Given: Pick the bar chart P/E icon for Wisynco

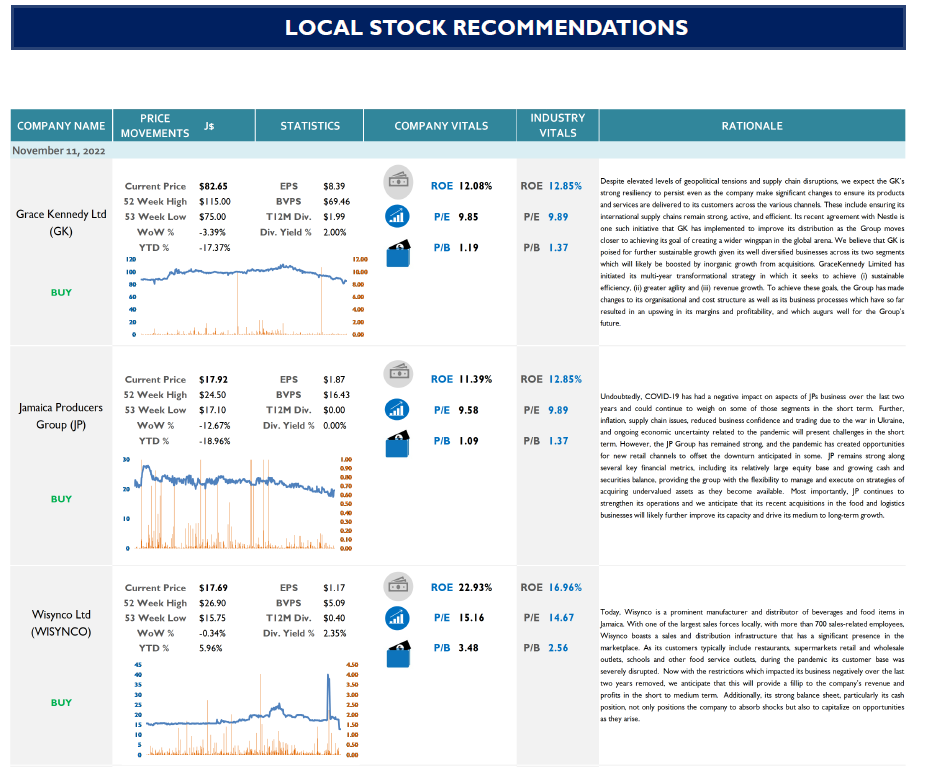Looking at the screenshot, I should (x=397, y=618).
